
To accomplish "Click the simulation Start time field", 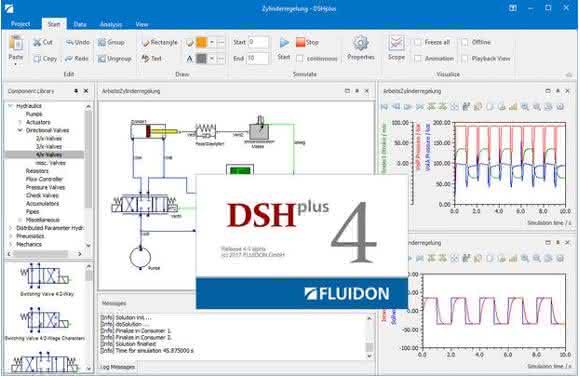I will pyautogui.click(x=258, y=42).
